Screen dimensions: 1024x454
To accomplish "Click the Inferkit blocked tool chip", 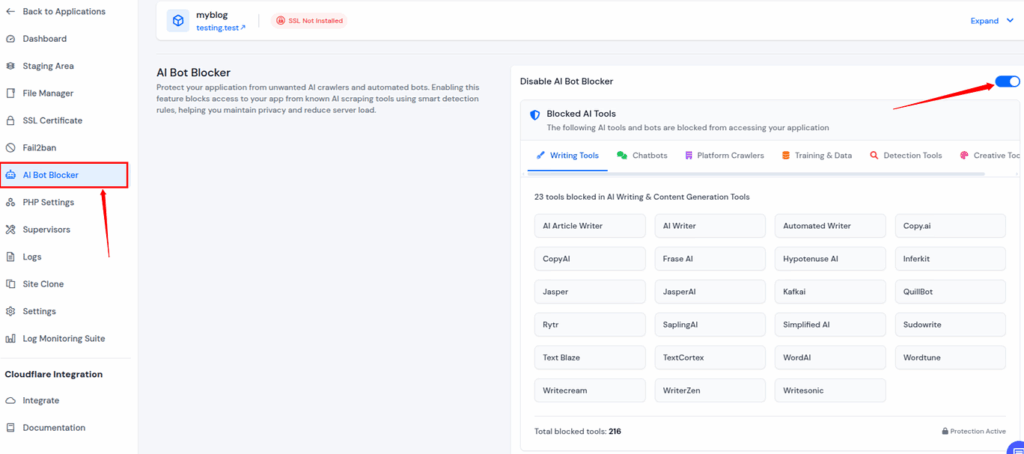I will click(950, 259).
